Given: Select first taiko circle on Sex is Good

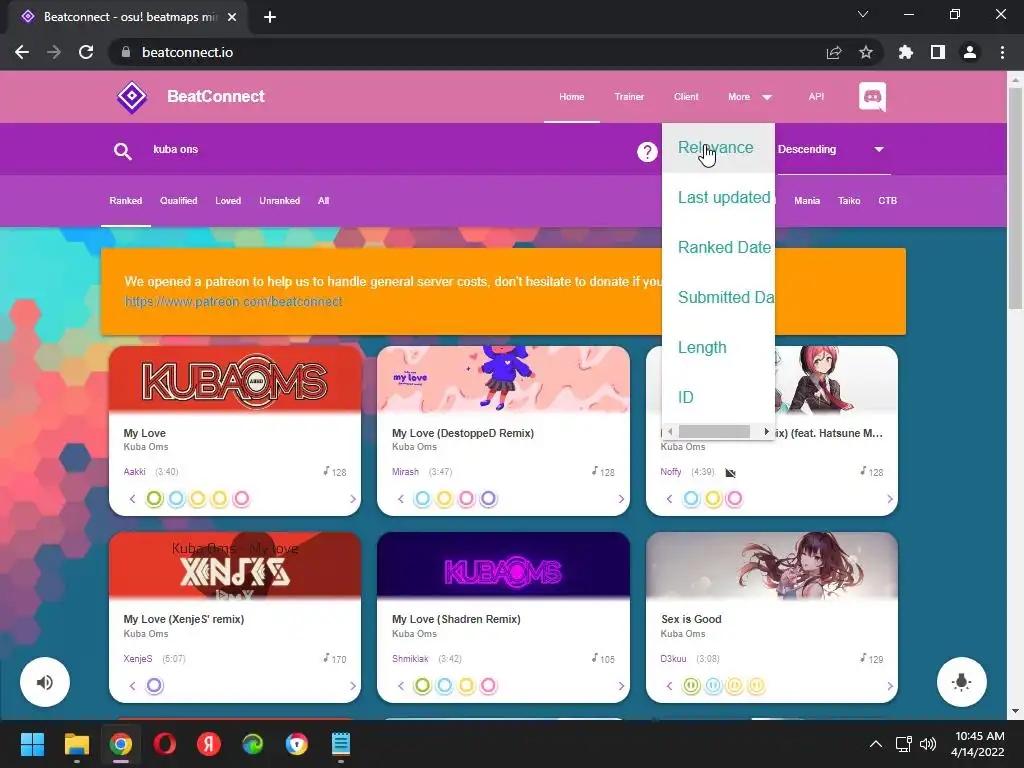Looking at the screenshot, I should pyautogui.click(x=692, y=686).
